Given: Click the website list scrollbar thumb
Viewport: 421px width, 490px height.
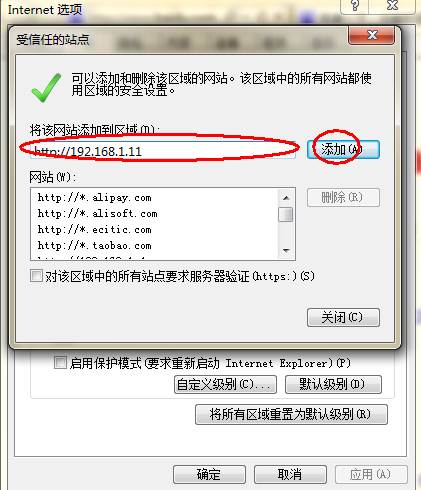Looking at the screenshot, I should [286, 214].
